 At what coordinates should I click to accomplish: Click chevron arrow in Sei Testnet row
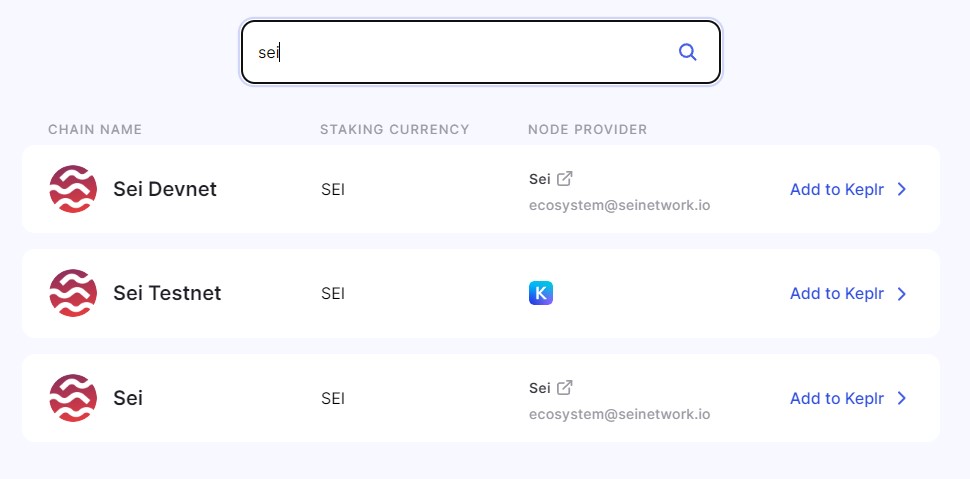tap(902, 293)
